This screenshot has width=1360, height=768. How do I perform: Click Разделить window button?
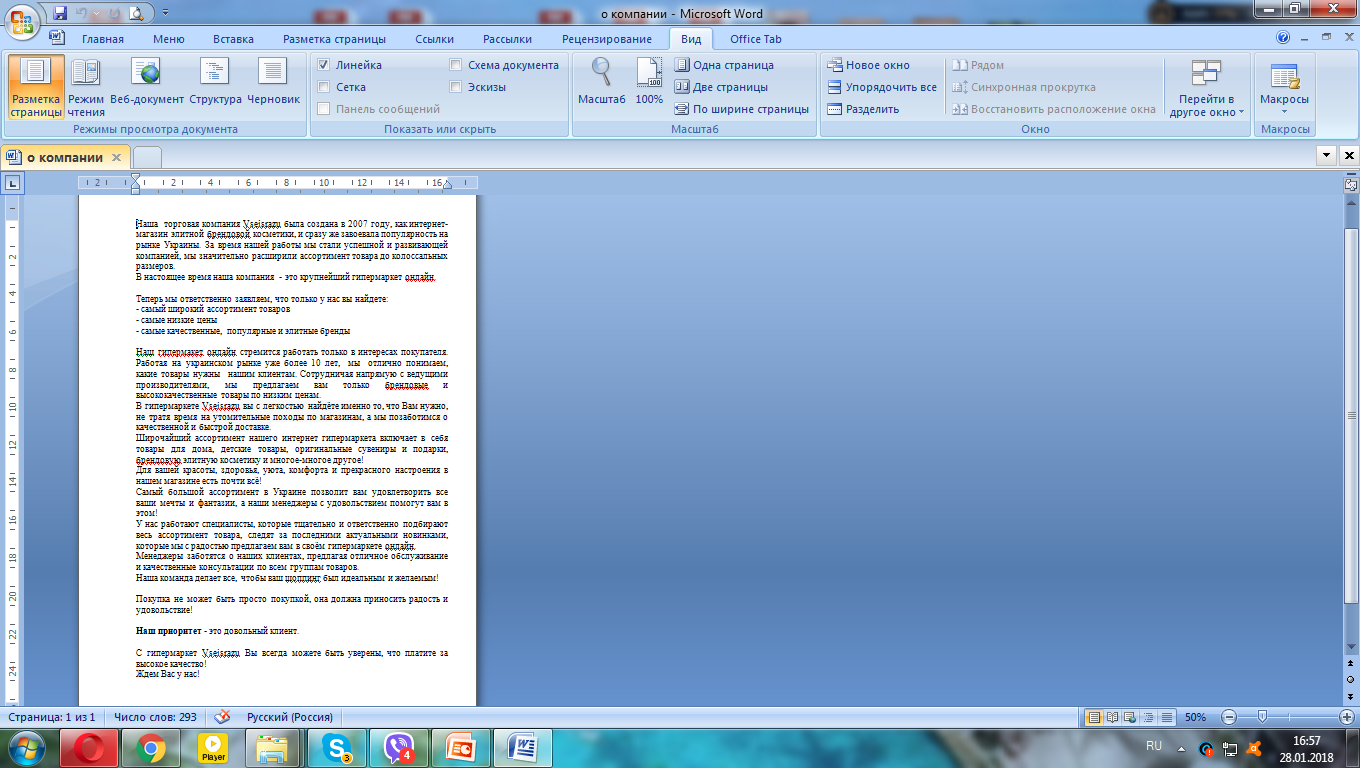863,109
